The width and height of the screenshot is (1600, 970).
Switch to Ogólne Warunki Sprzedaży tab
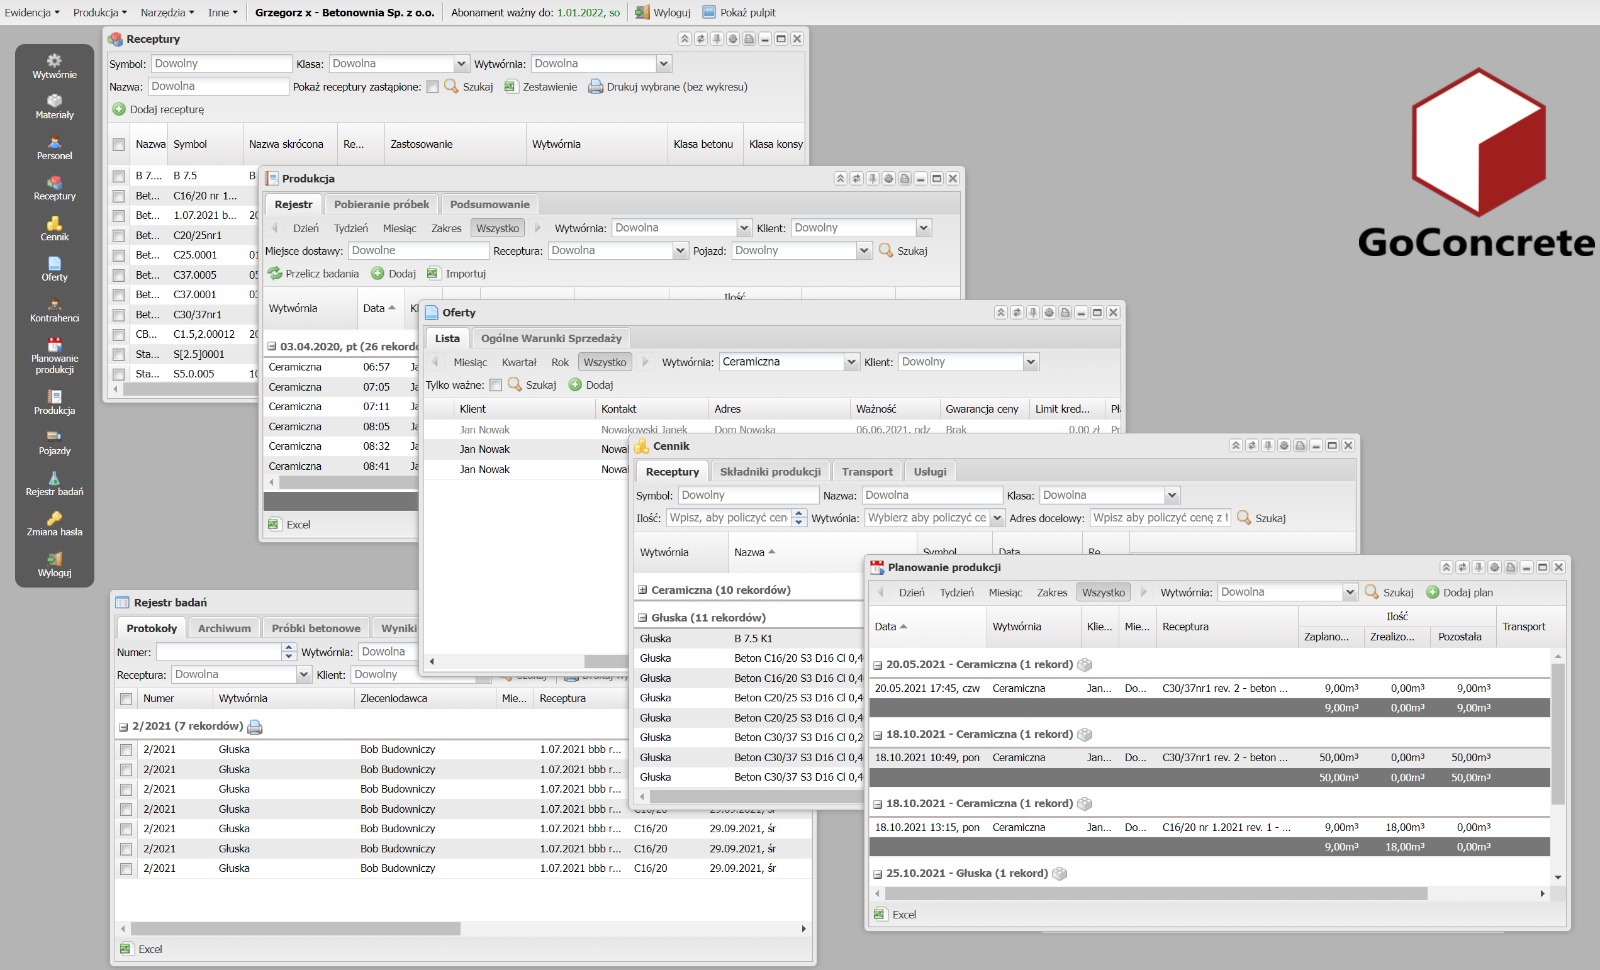click(551, 338)
